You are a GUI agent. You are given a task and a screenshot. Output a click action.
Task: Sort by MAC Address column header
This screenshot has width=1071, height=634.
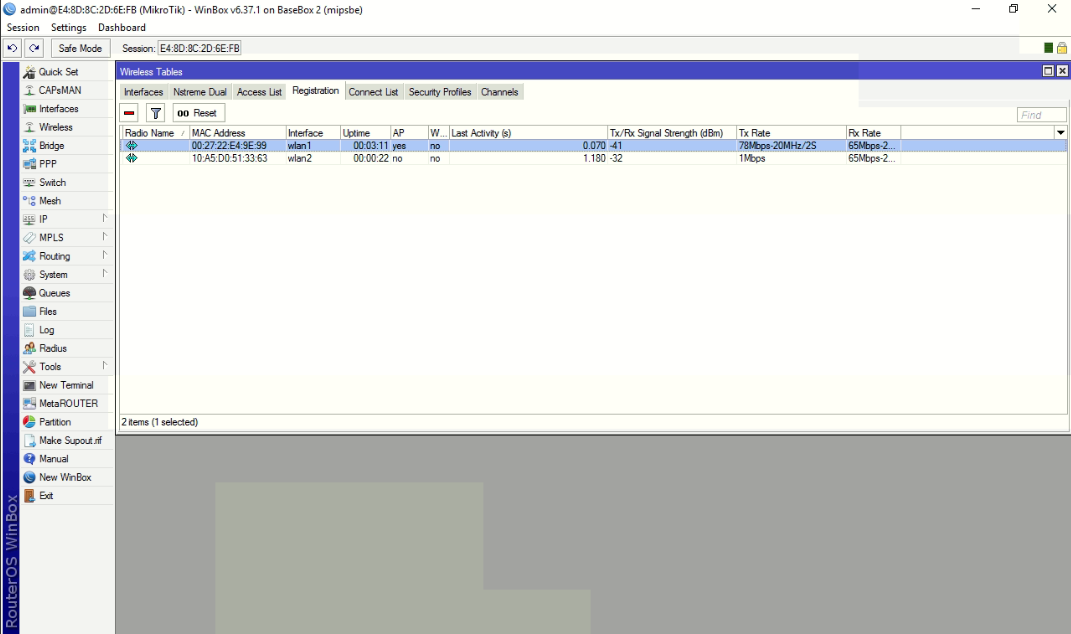237,133
